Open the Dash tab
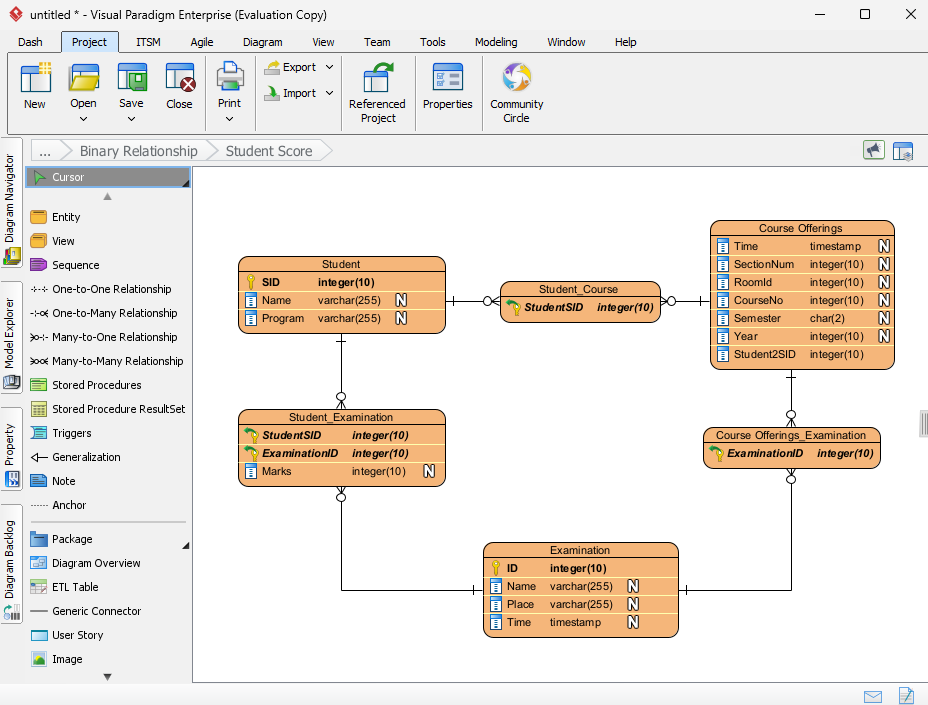The width and height of the screenshot is (928, 705). click(x=30, y=42)
